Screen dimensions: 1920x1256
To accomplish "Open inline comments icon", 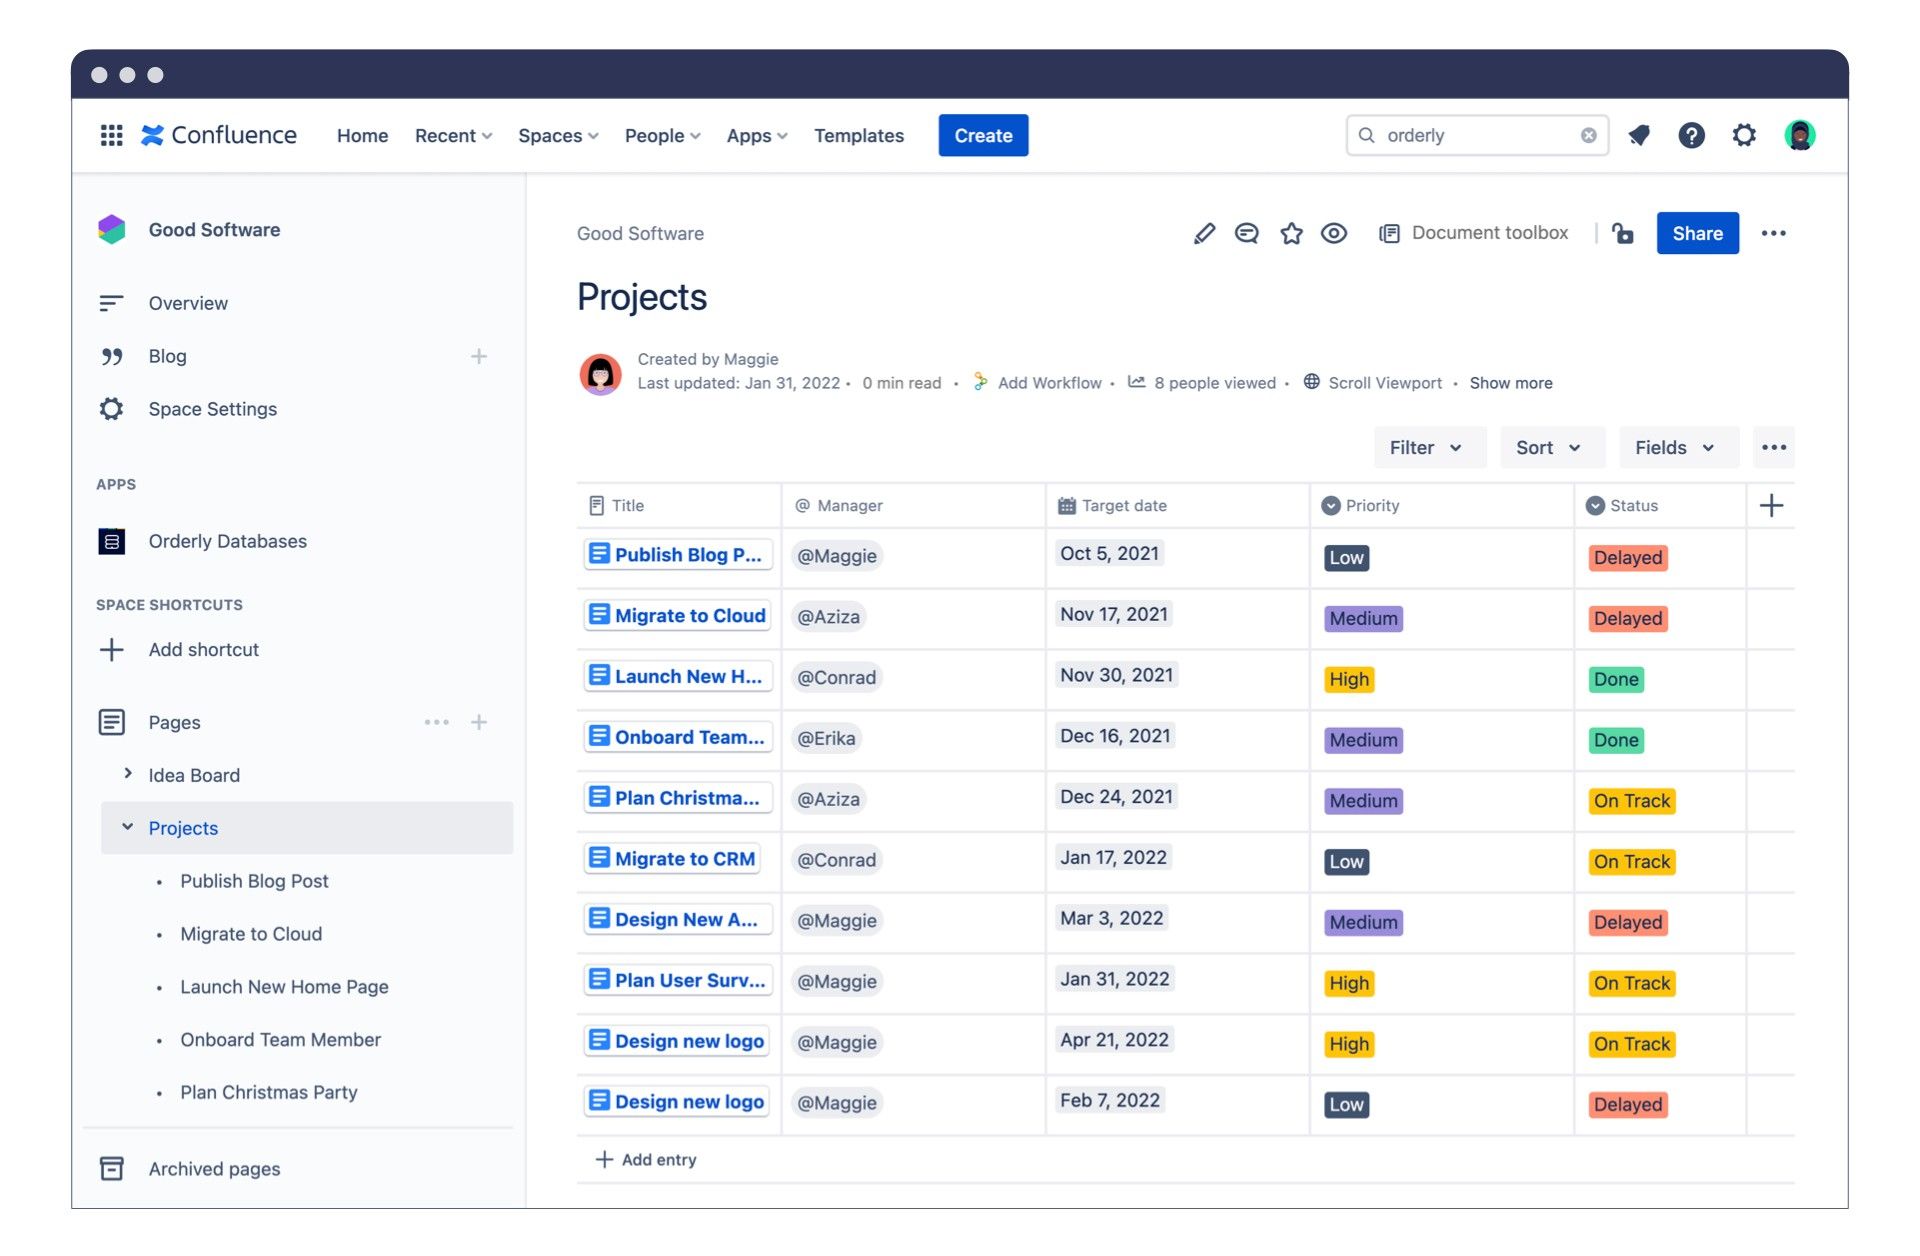I will point(1246,233).
